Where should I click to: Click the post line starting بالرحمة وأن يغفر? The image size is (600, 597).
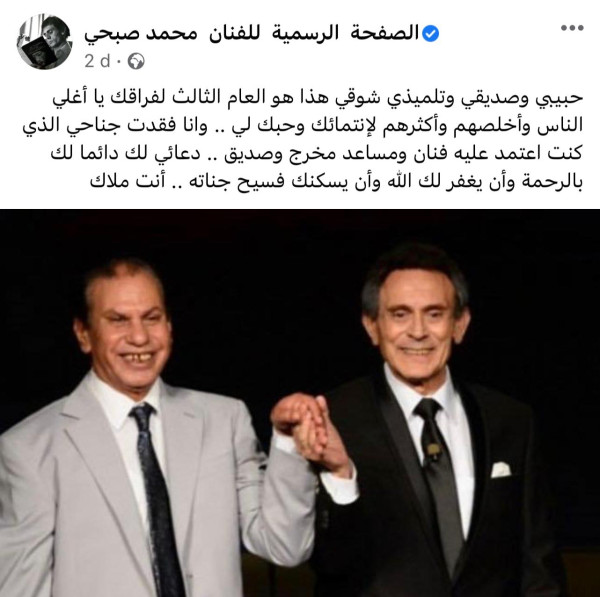click(x=336, y=181)
